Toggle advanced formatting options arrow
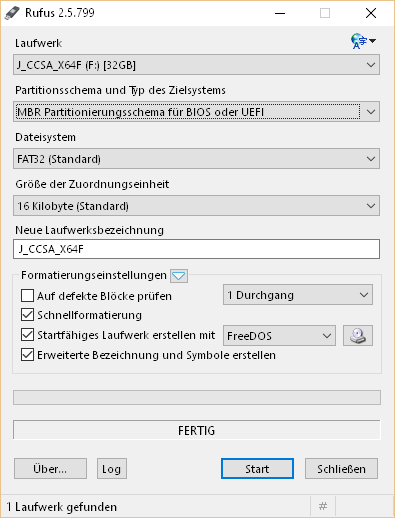Screen dimensions: 395x518 click(179, 276)
